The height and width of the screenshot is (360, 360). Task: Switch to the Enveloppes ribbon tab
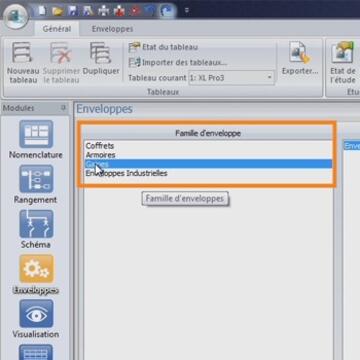point(112,29)
